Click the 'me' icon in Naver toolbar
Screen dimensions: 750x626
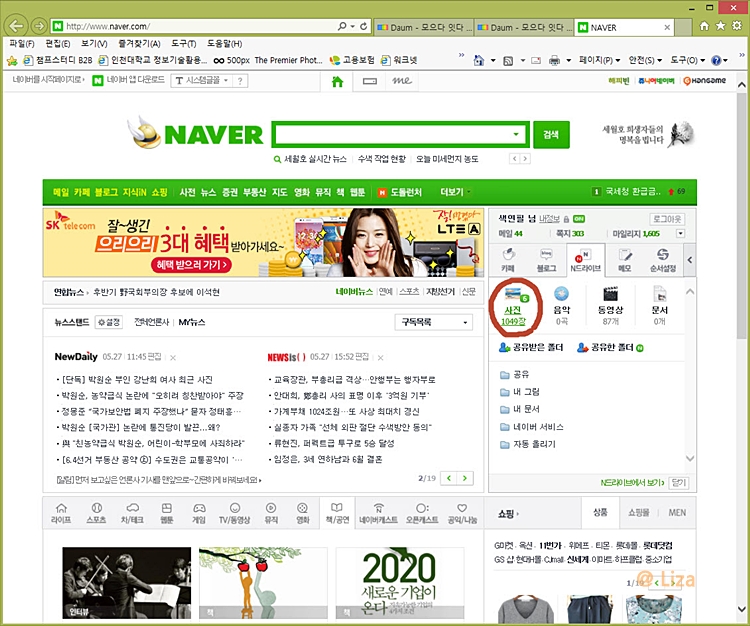(x=402, y=81)
